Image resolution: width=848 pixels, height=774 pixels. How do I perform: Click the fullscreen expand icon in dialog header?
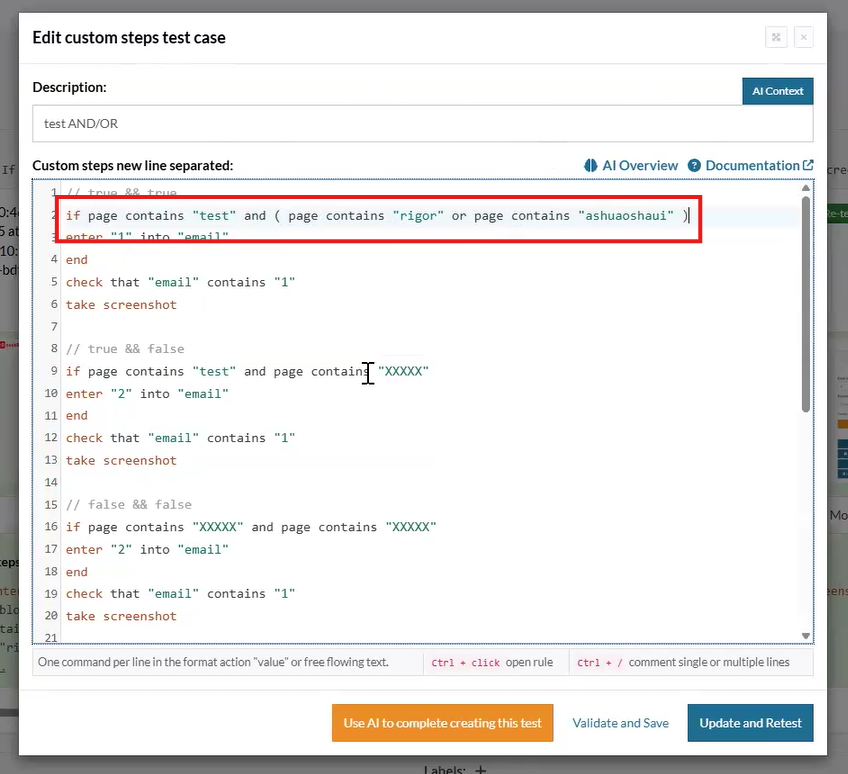click(776, 38)
